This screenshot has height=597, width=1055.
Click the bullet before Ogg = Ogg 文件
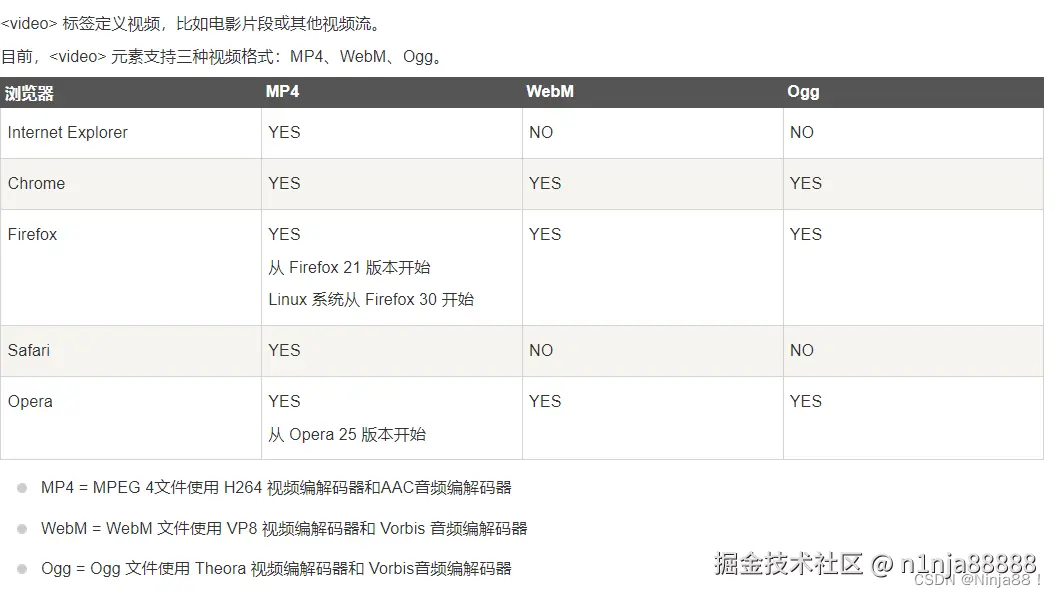click(22, 569)
